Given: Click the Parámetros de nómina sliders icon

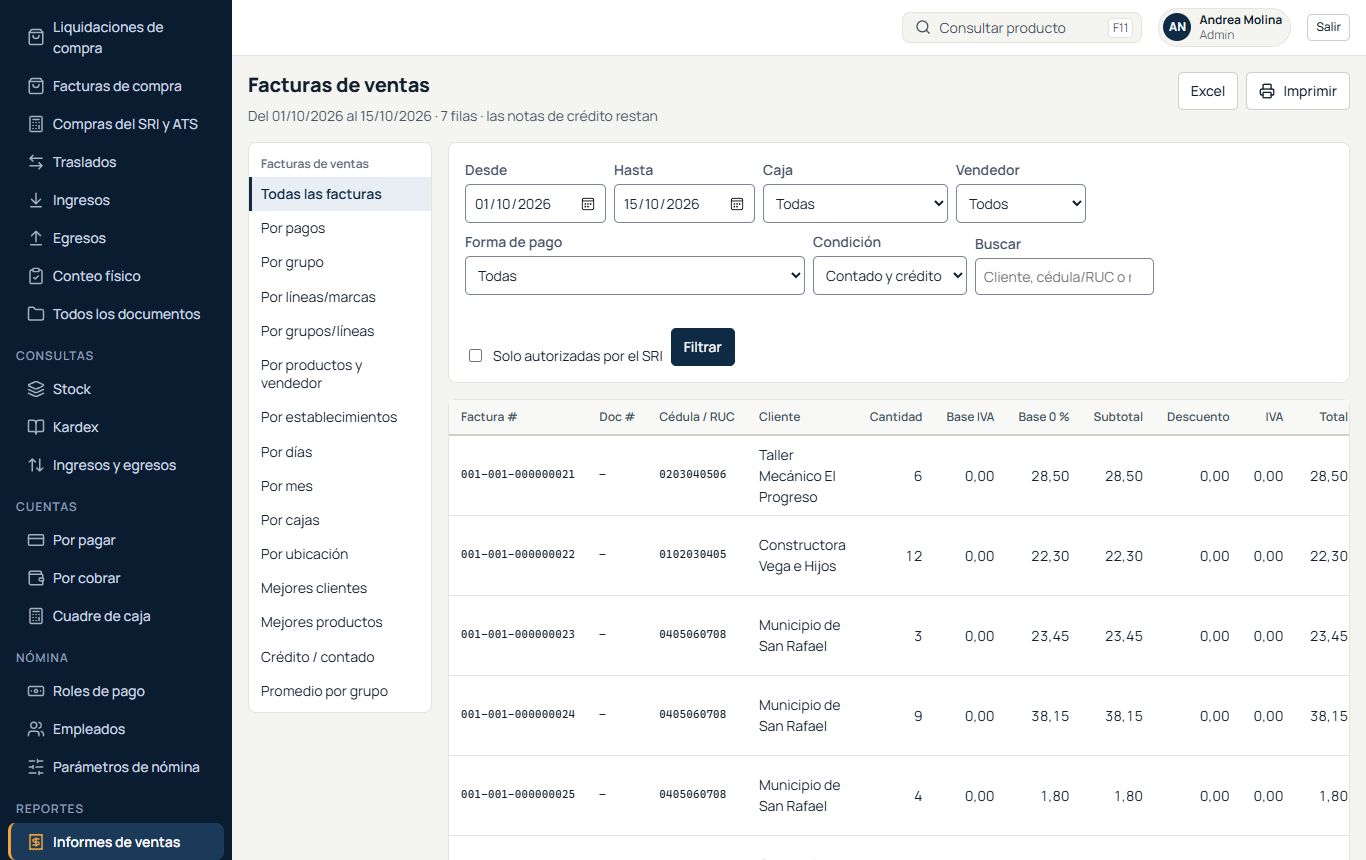Looking at the screenshot, I should pos(36,767).
